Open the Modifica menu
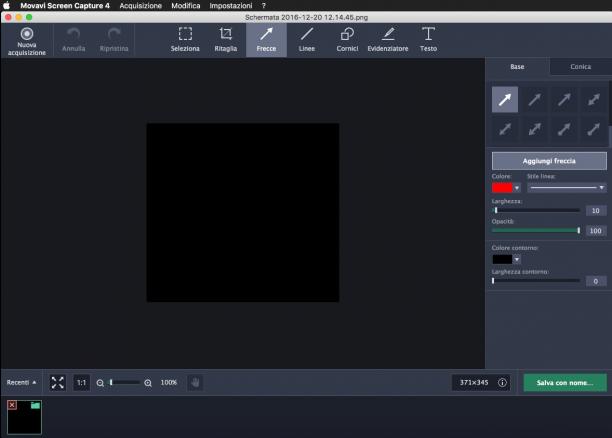Image resolution: width=612 pixels, height=438 pixels. click(x=186, y=5)
